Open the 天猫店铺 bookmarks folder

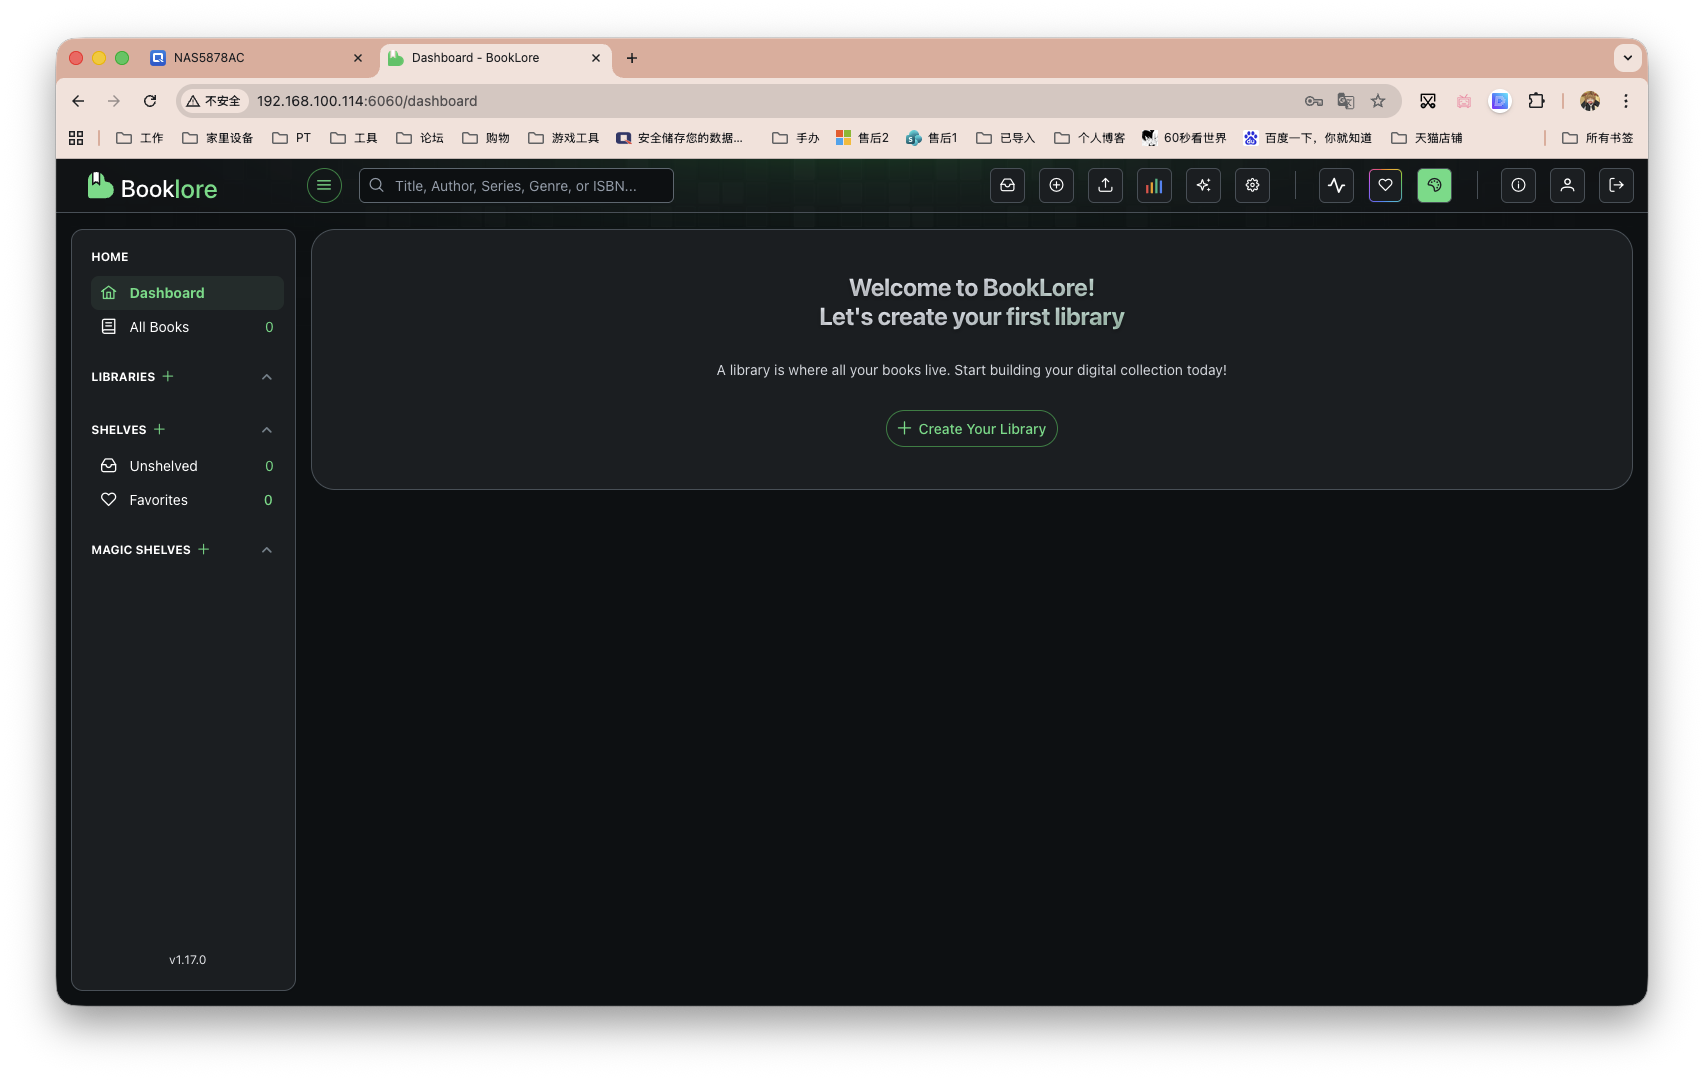[x=1427, y=138]
